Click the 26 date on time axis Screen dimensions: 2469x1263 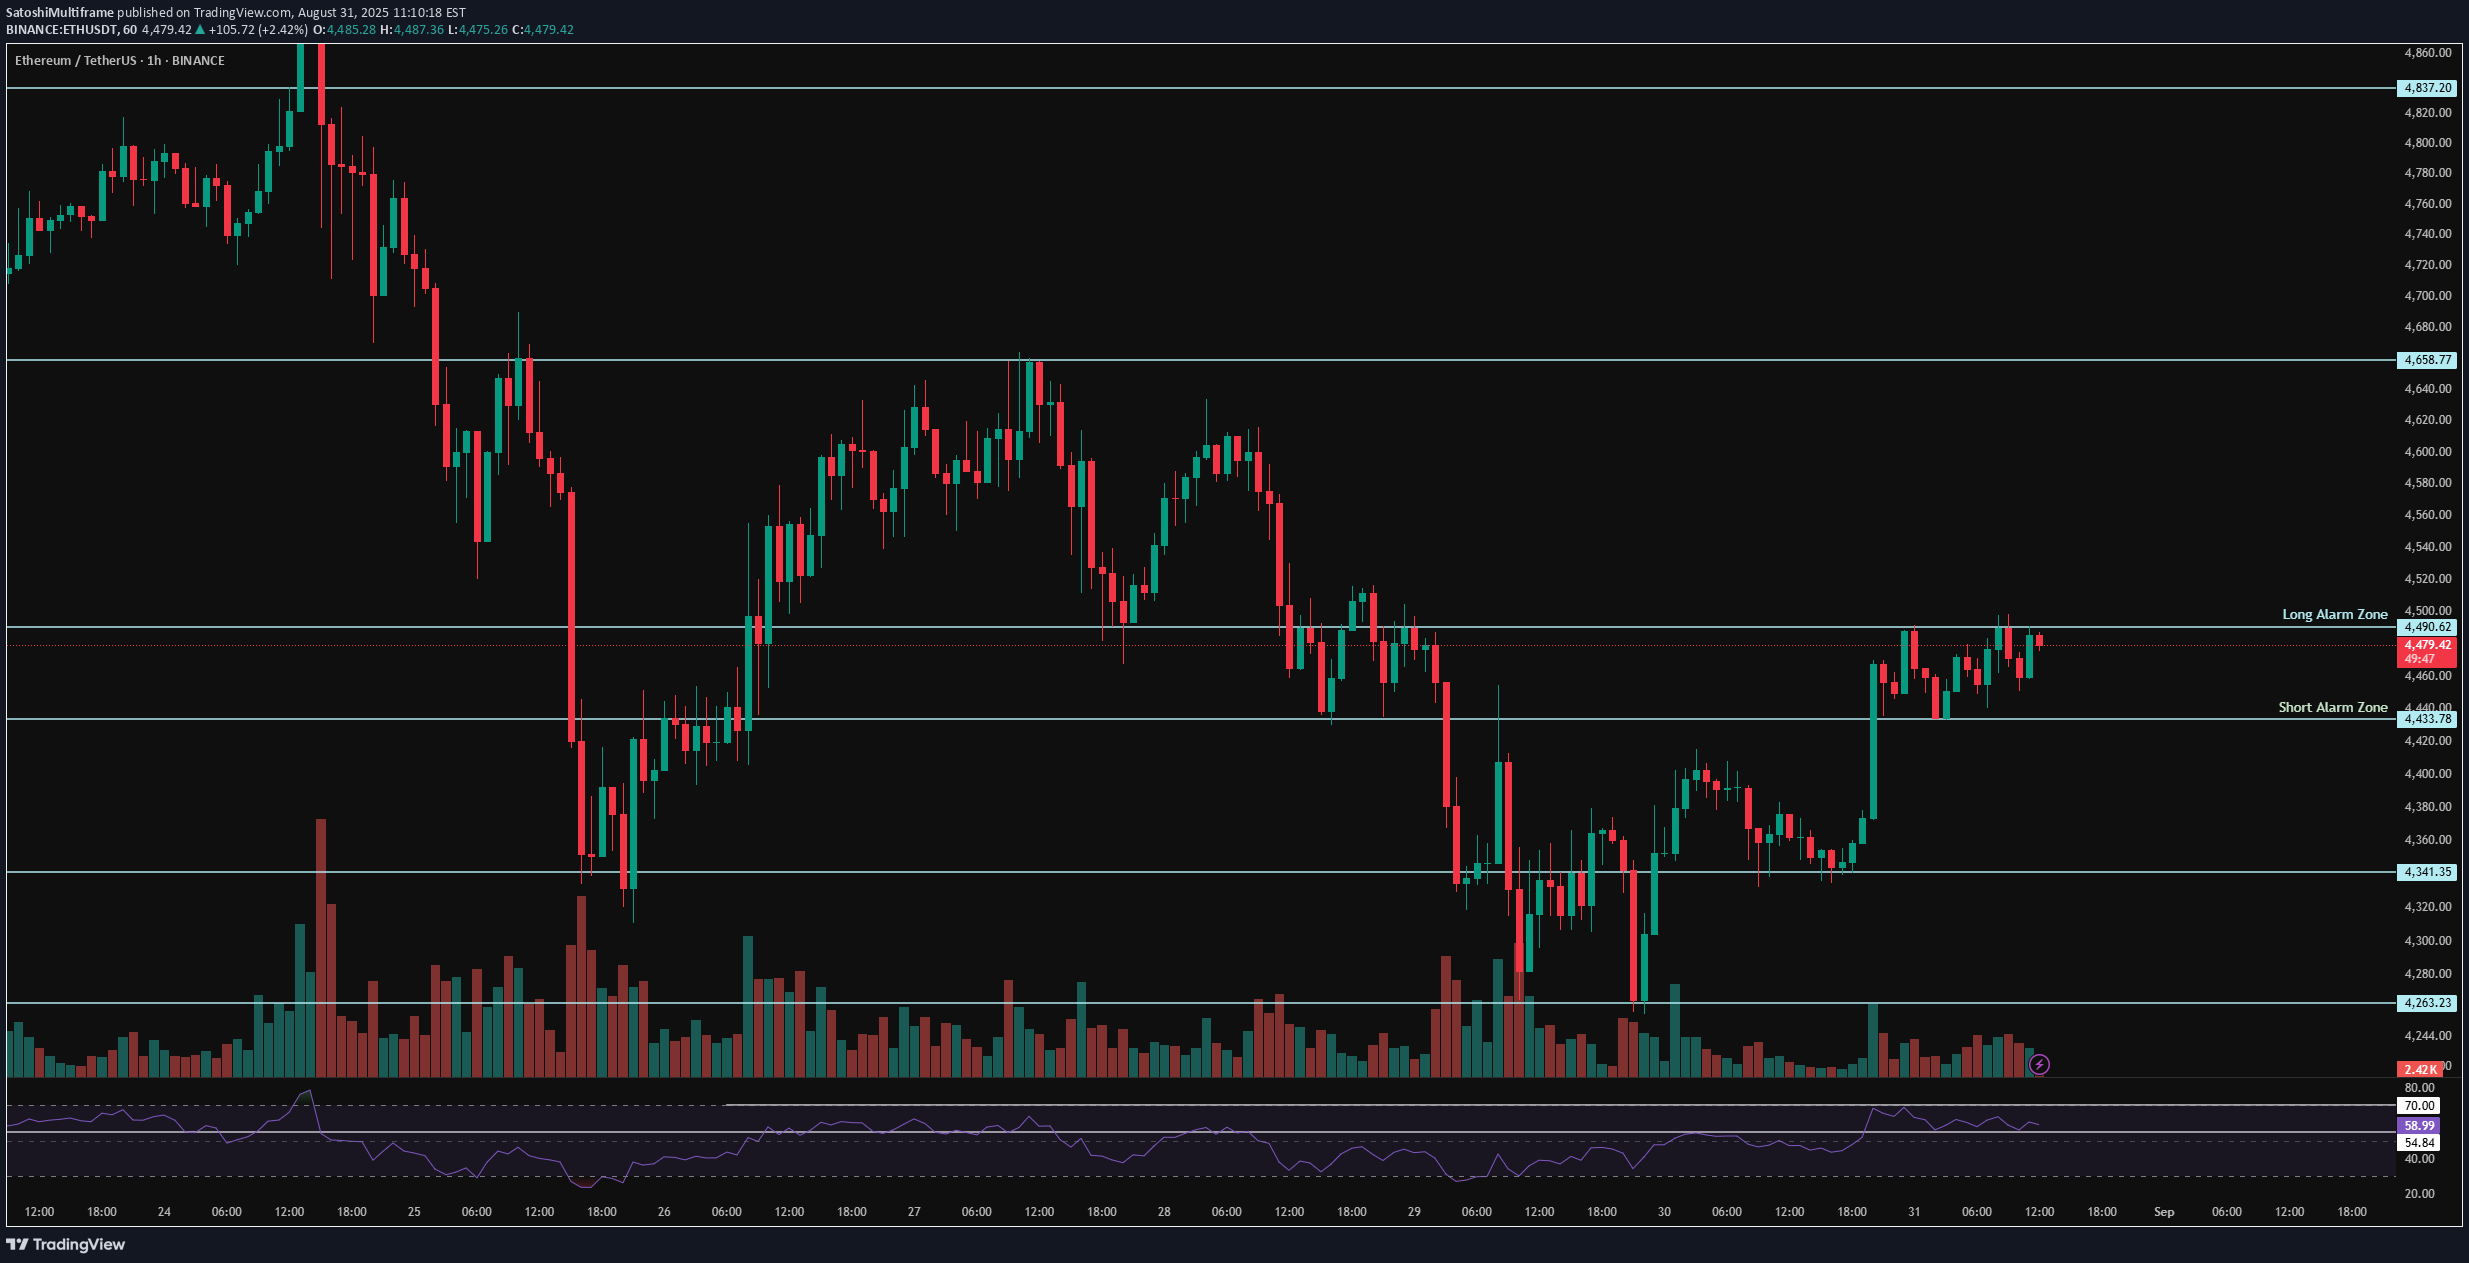coord(664,1212)
